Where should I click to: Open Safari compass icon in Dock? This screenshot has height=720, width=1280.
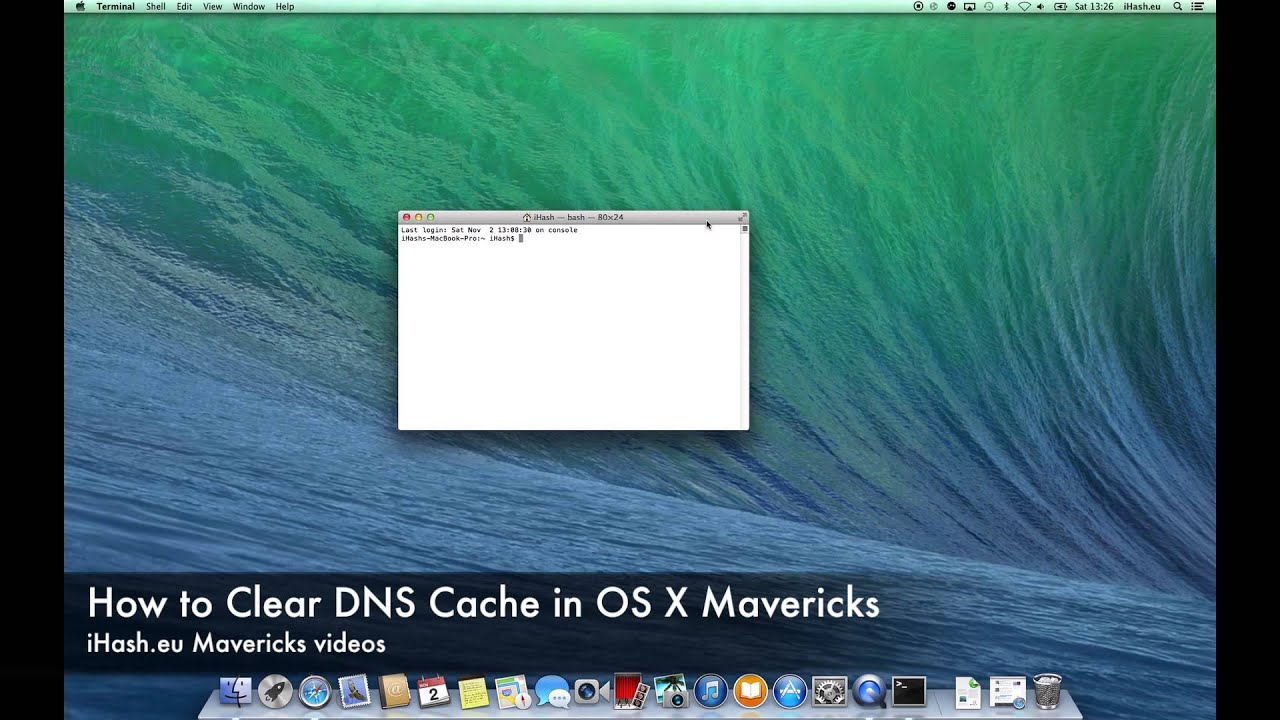(315, 691)
